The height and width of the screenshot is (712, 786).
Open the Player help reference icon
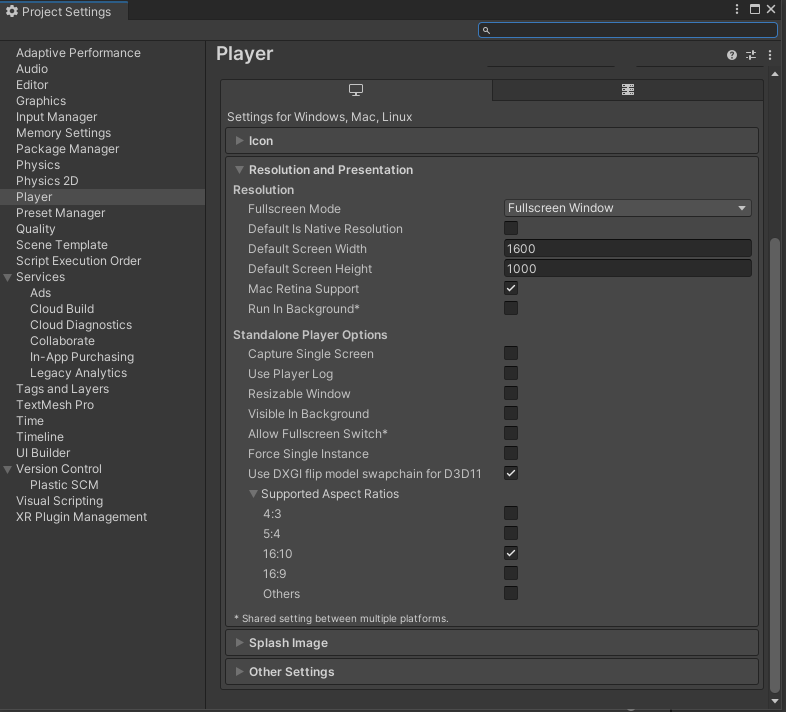(732, 55)
